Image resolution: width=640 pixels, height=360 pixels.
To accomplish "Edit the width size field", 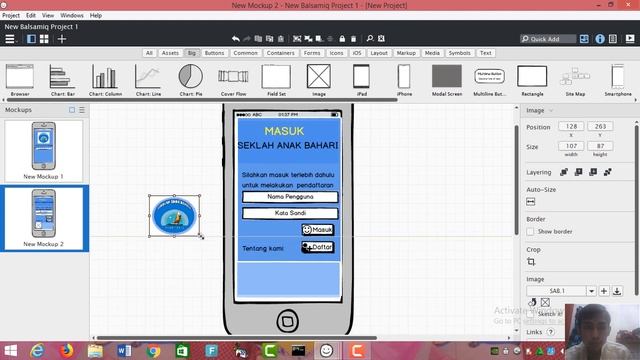I will pos(571,146).
